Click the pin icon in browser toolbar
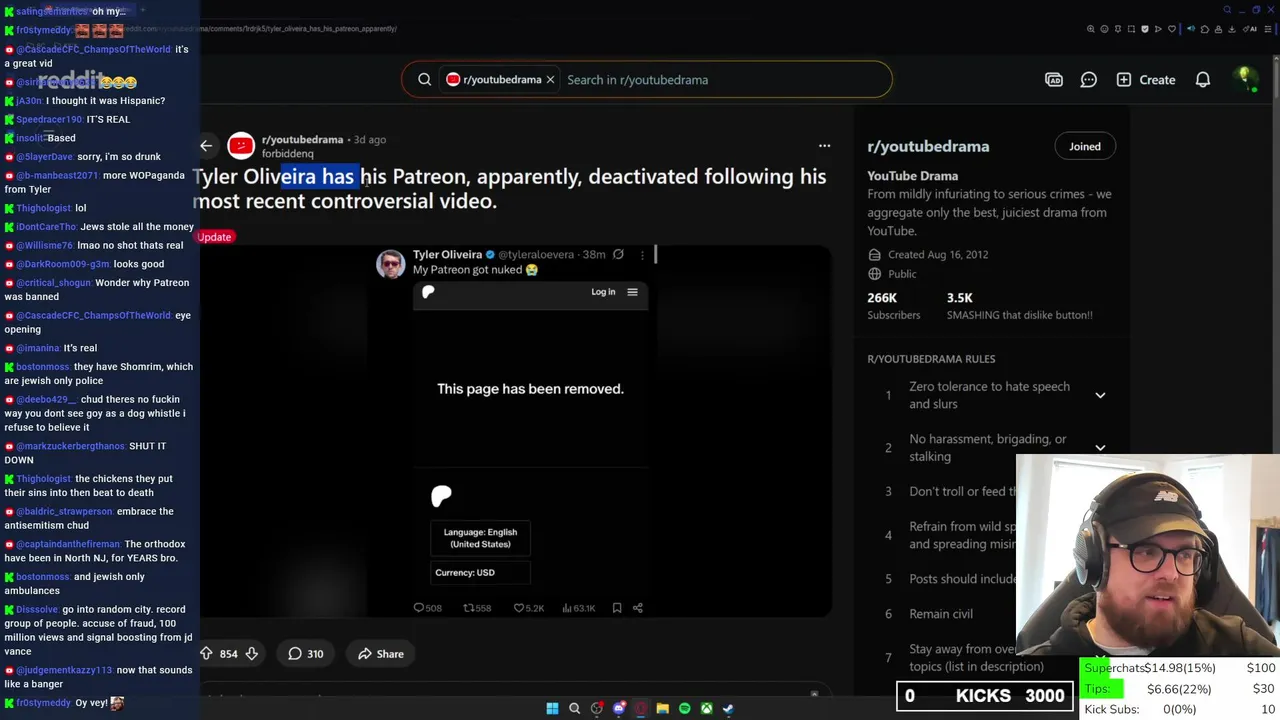This screenshot has width=1280, height=720. click(x=1118, y=29)
